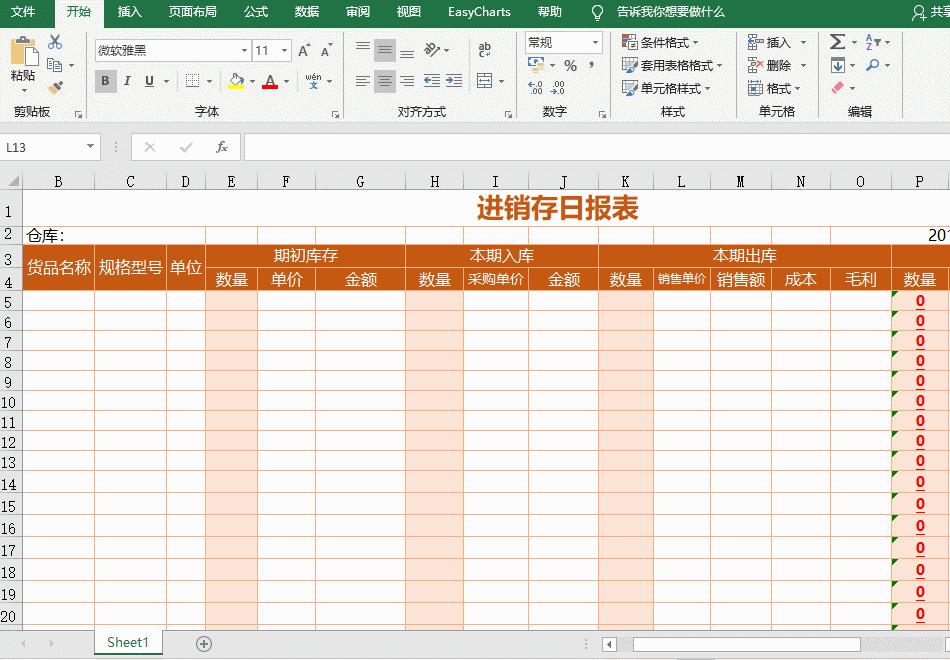The height and width of the screenshot is (660, 950).
Task: Apply bold formatting with the B icon
Action: 106,81
